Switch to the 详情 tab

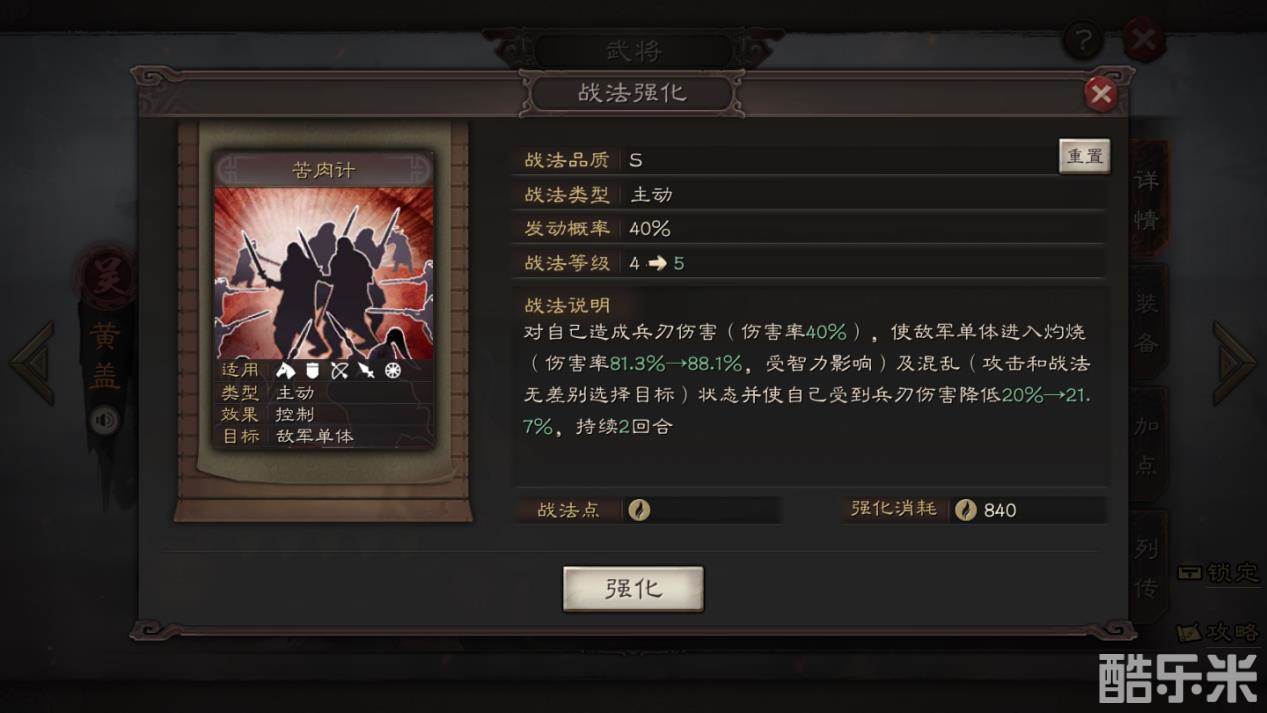click(x=1146, y=200)
